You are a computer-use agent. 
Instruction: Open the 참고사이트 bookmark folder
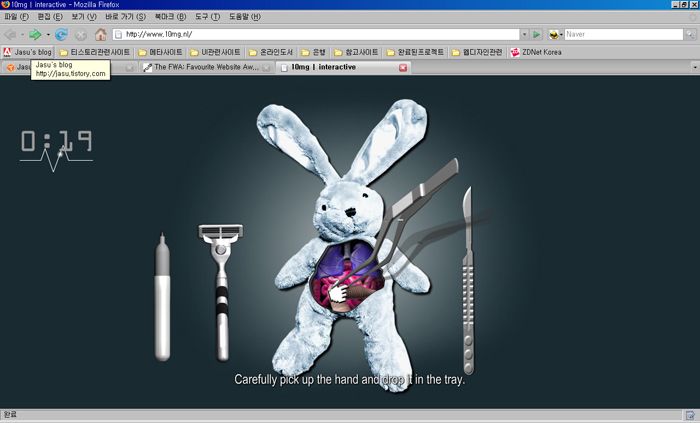pyautogui.click(x=356, y=52)
